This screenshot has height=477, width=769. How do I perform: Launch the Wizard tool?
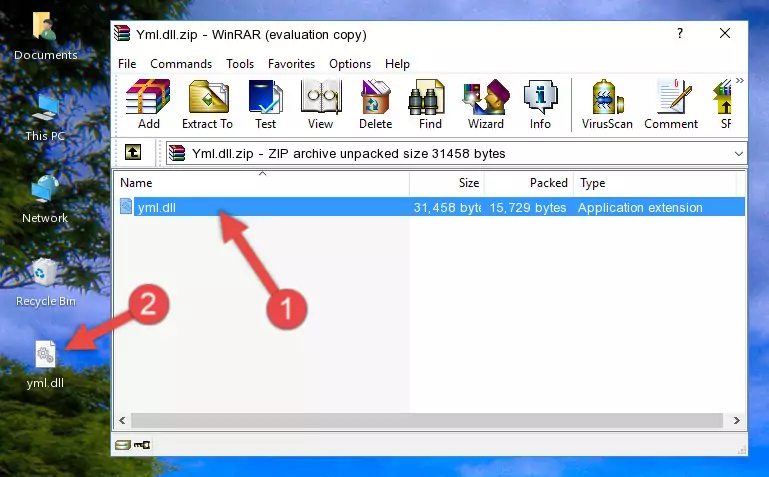(x=486, y=104)
